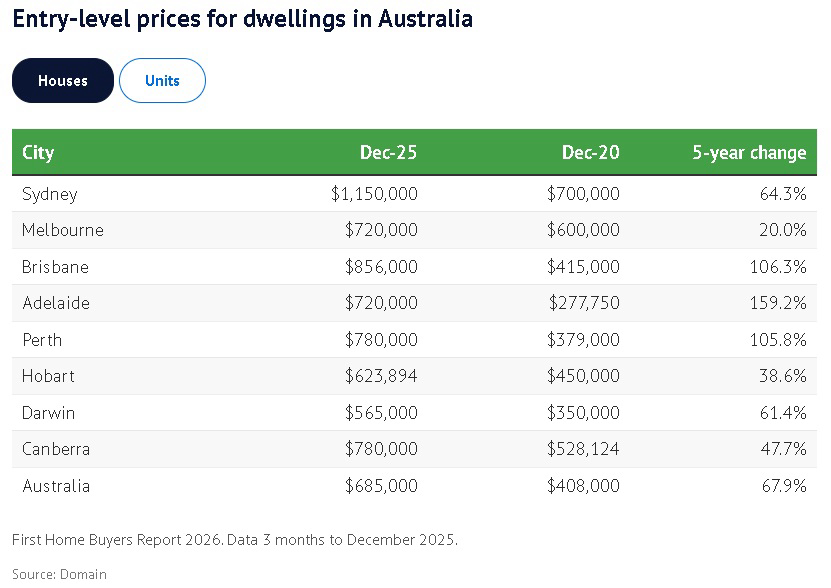This screenshot has height=588, width=831.
Task: Click the Dec-20 column header
Action: click(x=590, y=153)
